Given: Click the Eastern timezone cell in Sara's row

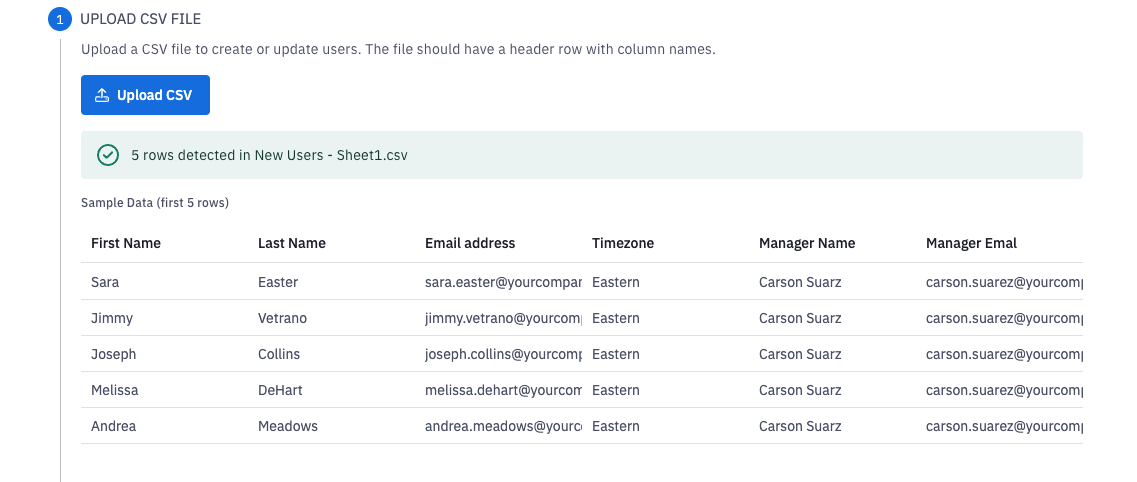Looking at the screenshot, I should tap(616, 282).
